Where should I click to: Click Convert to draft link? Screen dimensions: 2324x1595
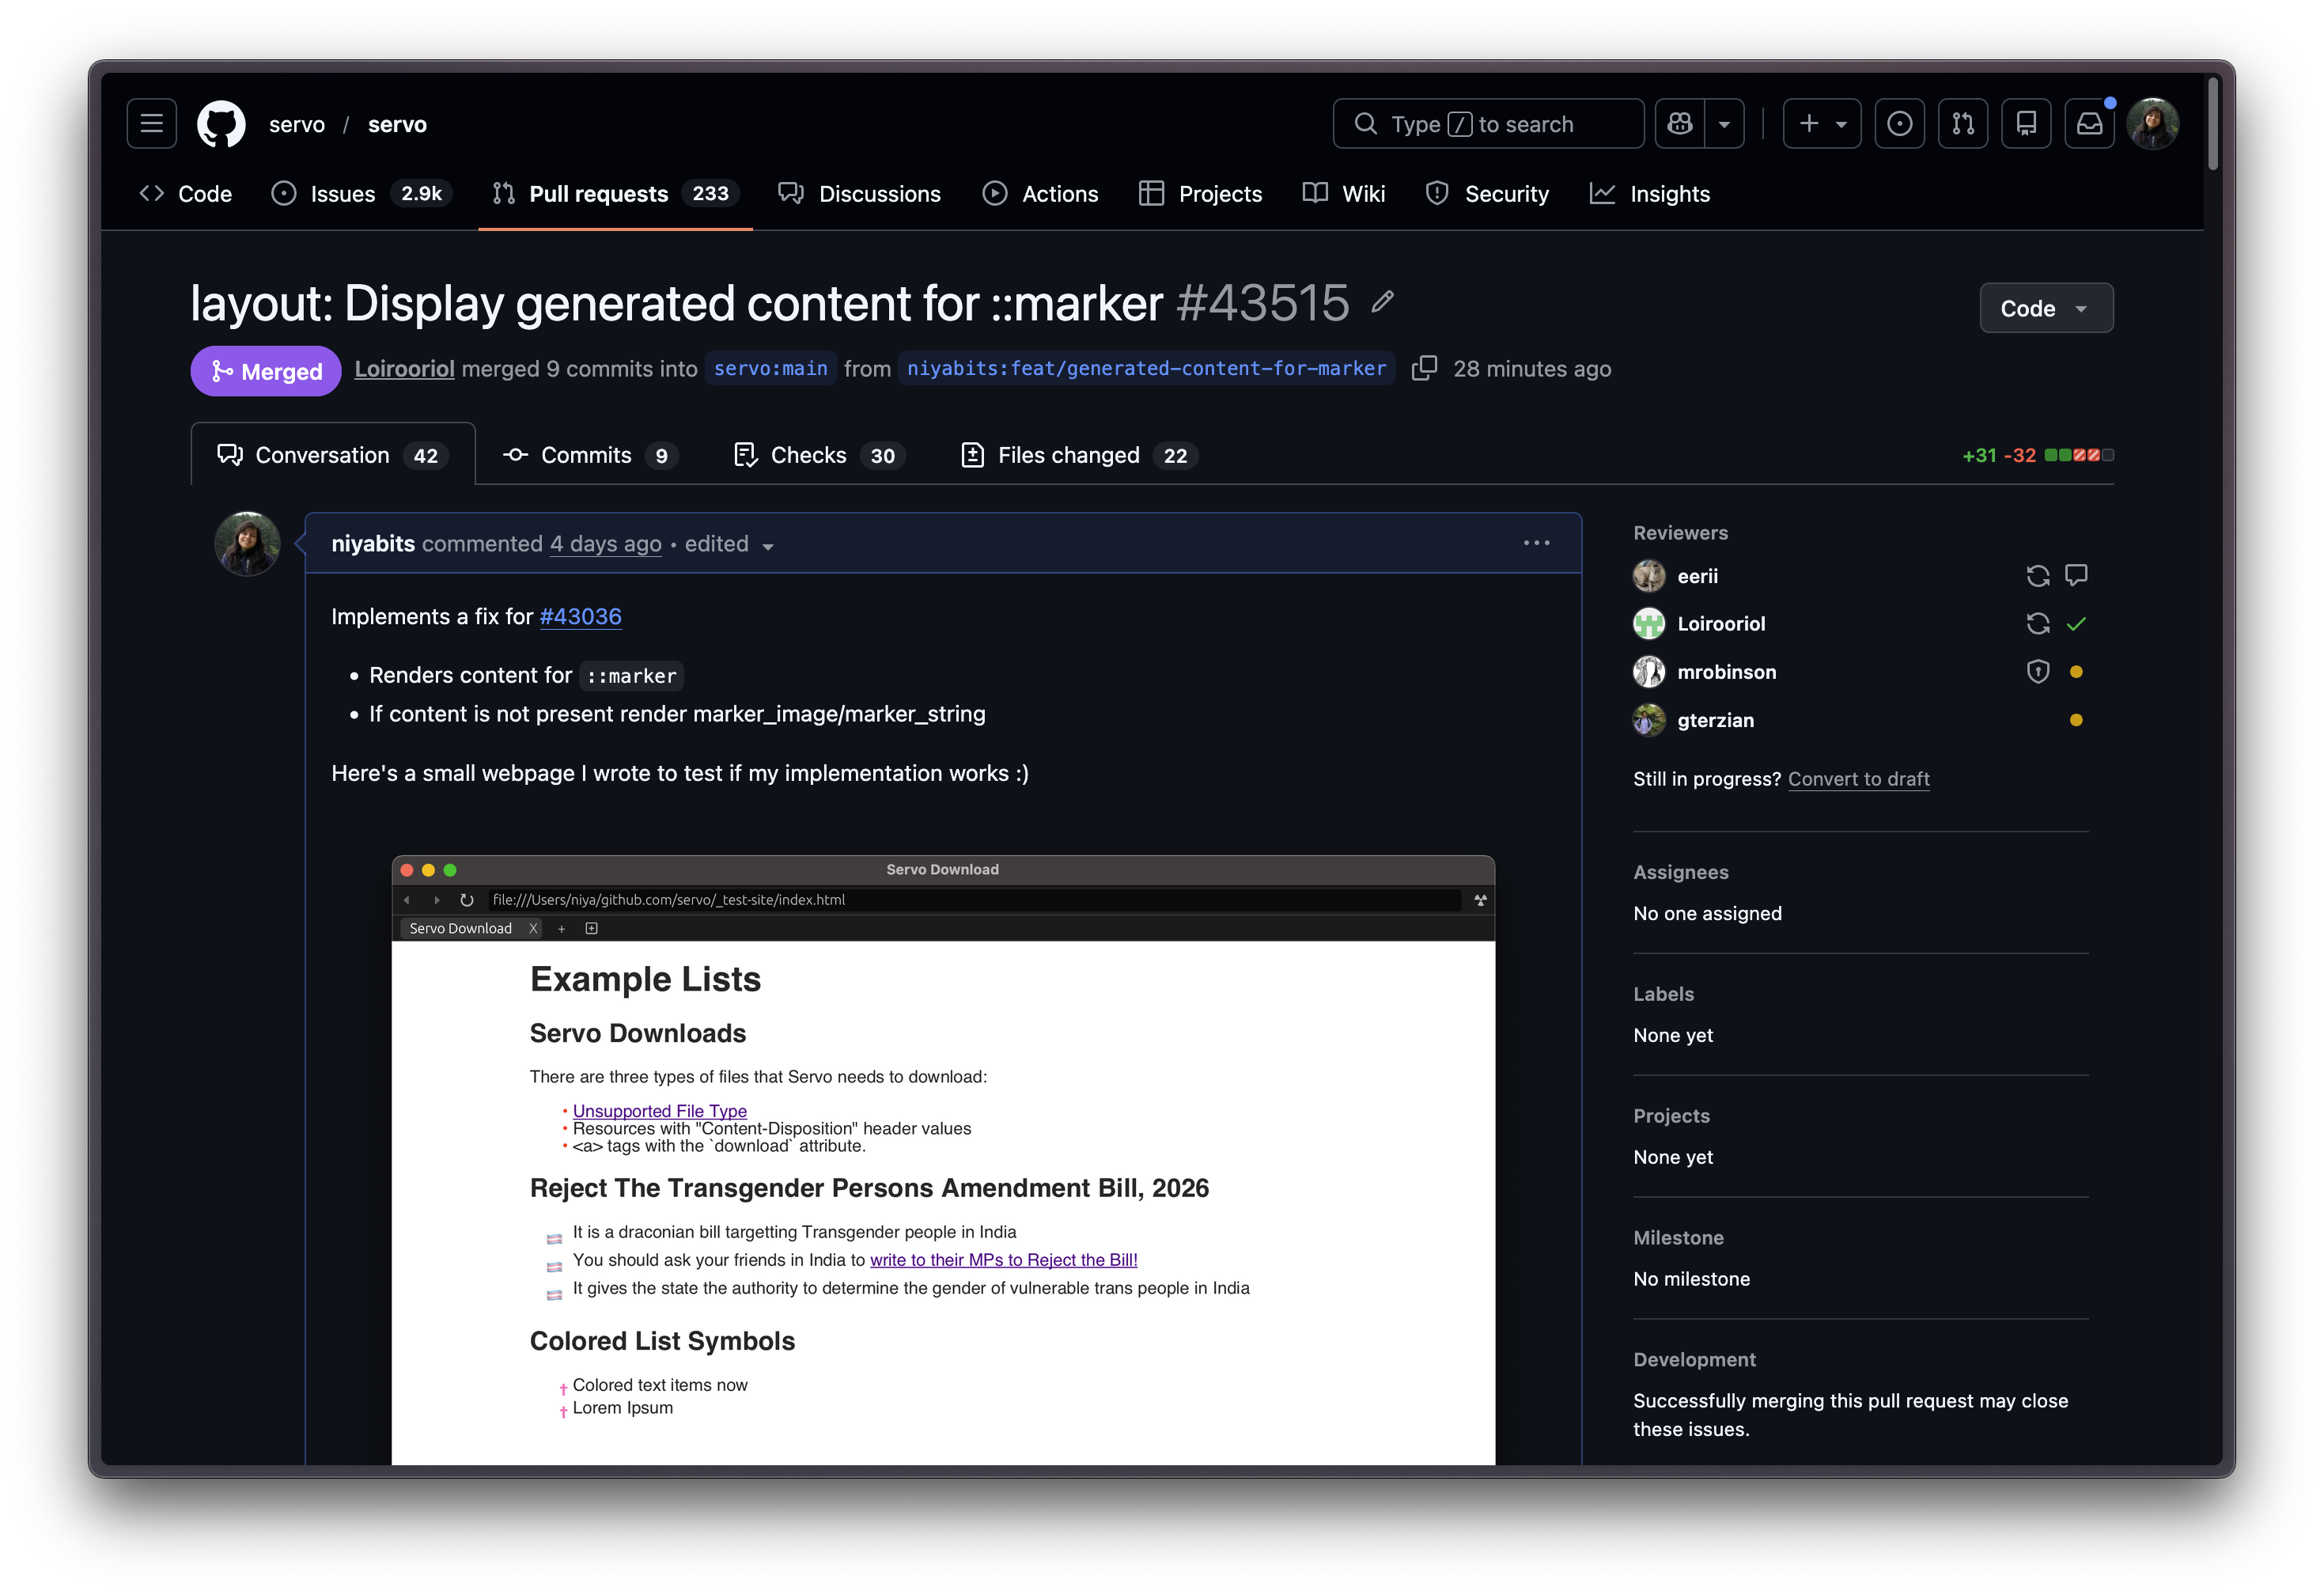click(x=1858, y=779)
